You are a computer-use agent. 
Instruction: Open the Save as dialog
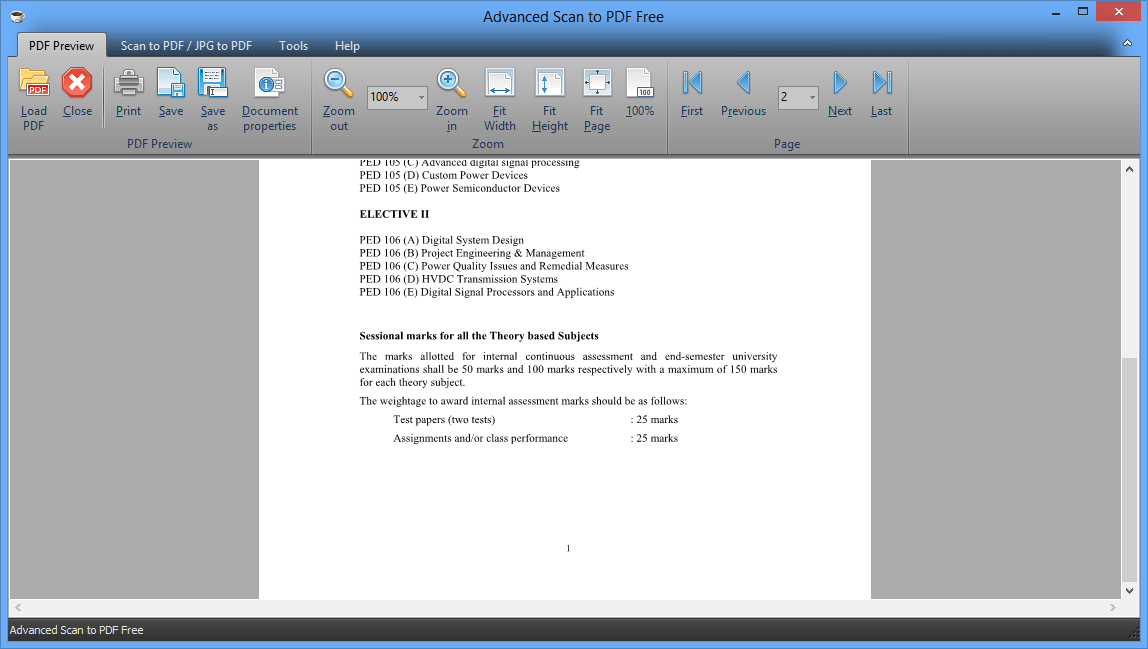212,84
